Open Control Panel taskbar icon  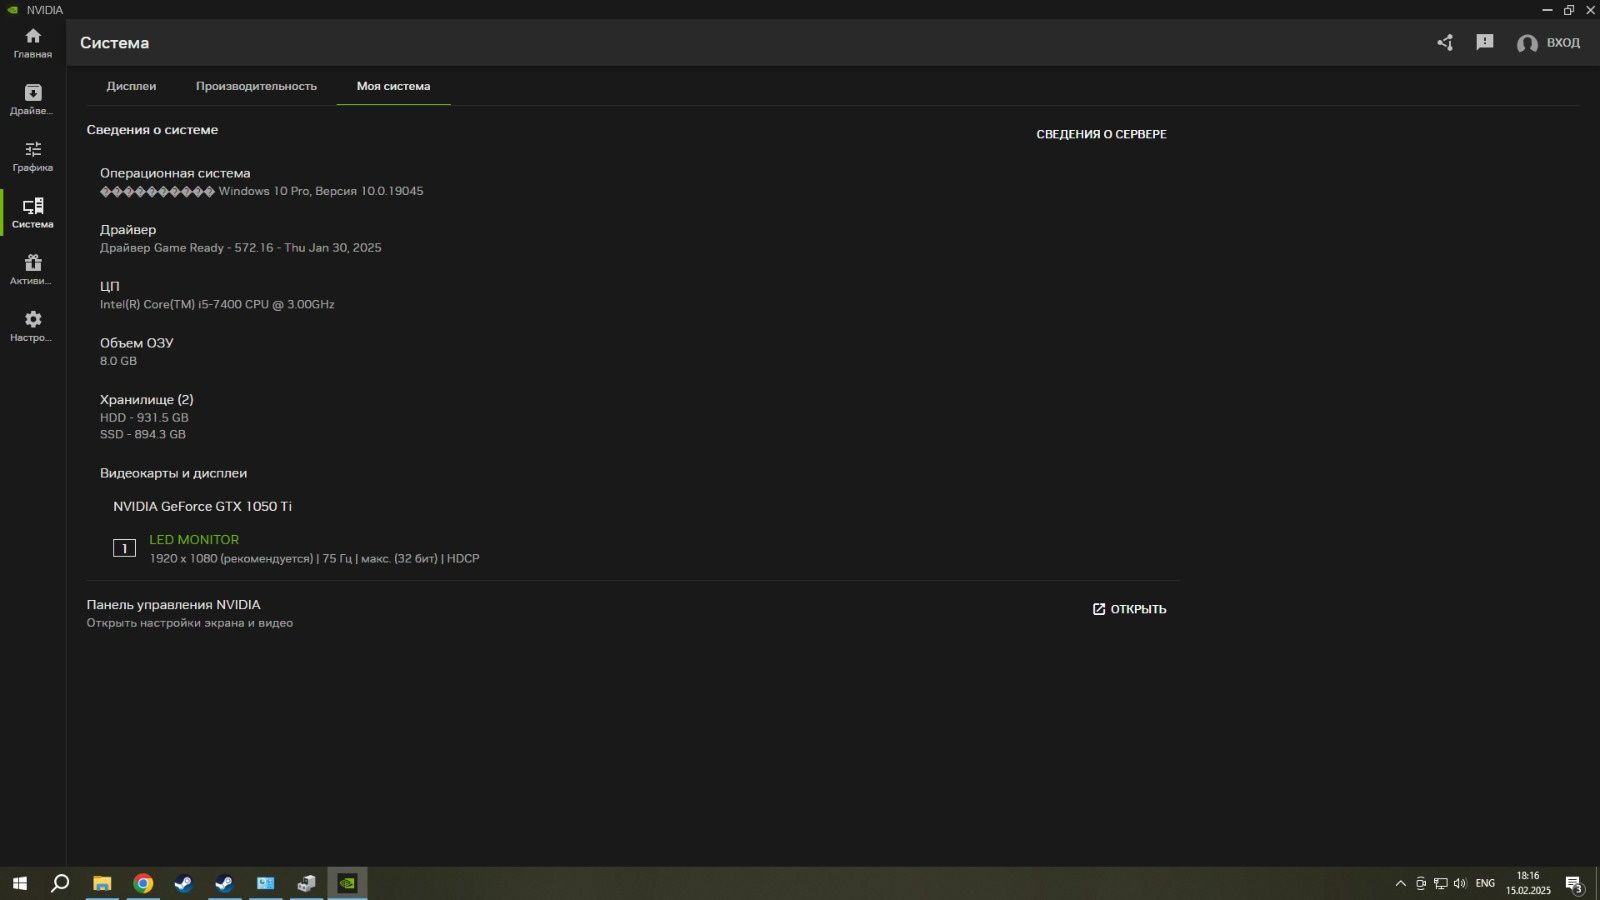[265, 883]
